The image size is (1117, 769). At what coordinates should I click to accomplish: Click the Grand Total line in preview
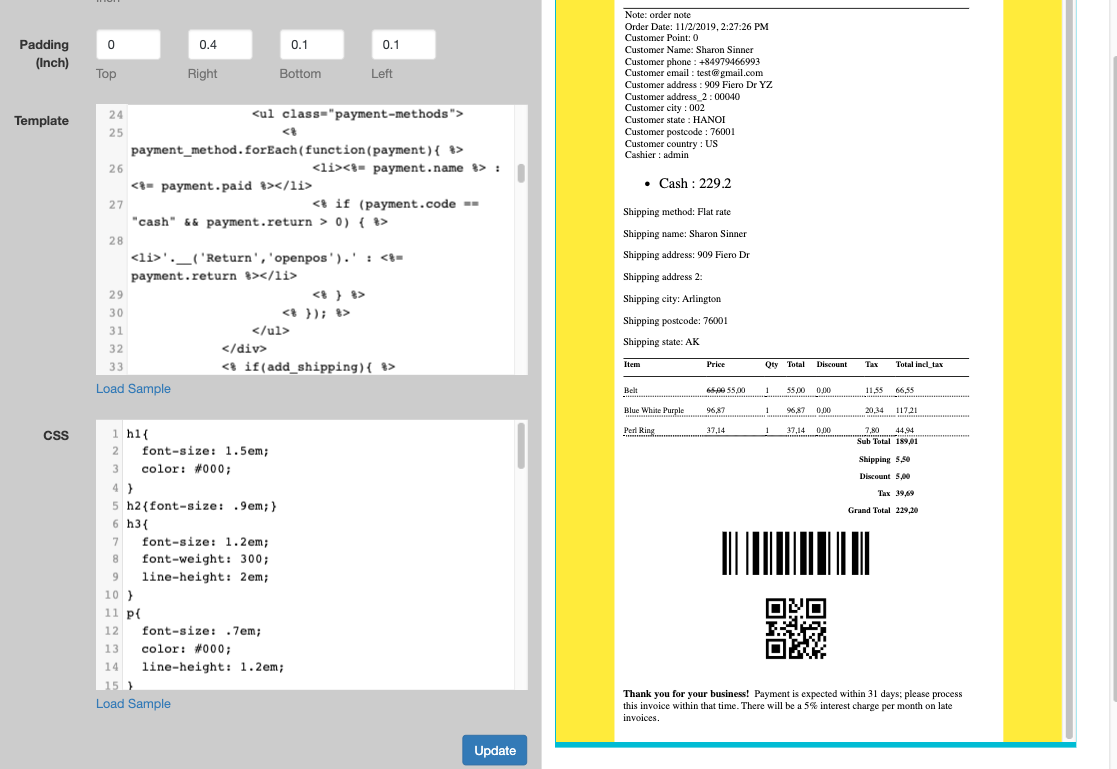pos(883,511)
